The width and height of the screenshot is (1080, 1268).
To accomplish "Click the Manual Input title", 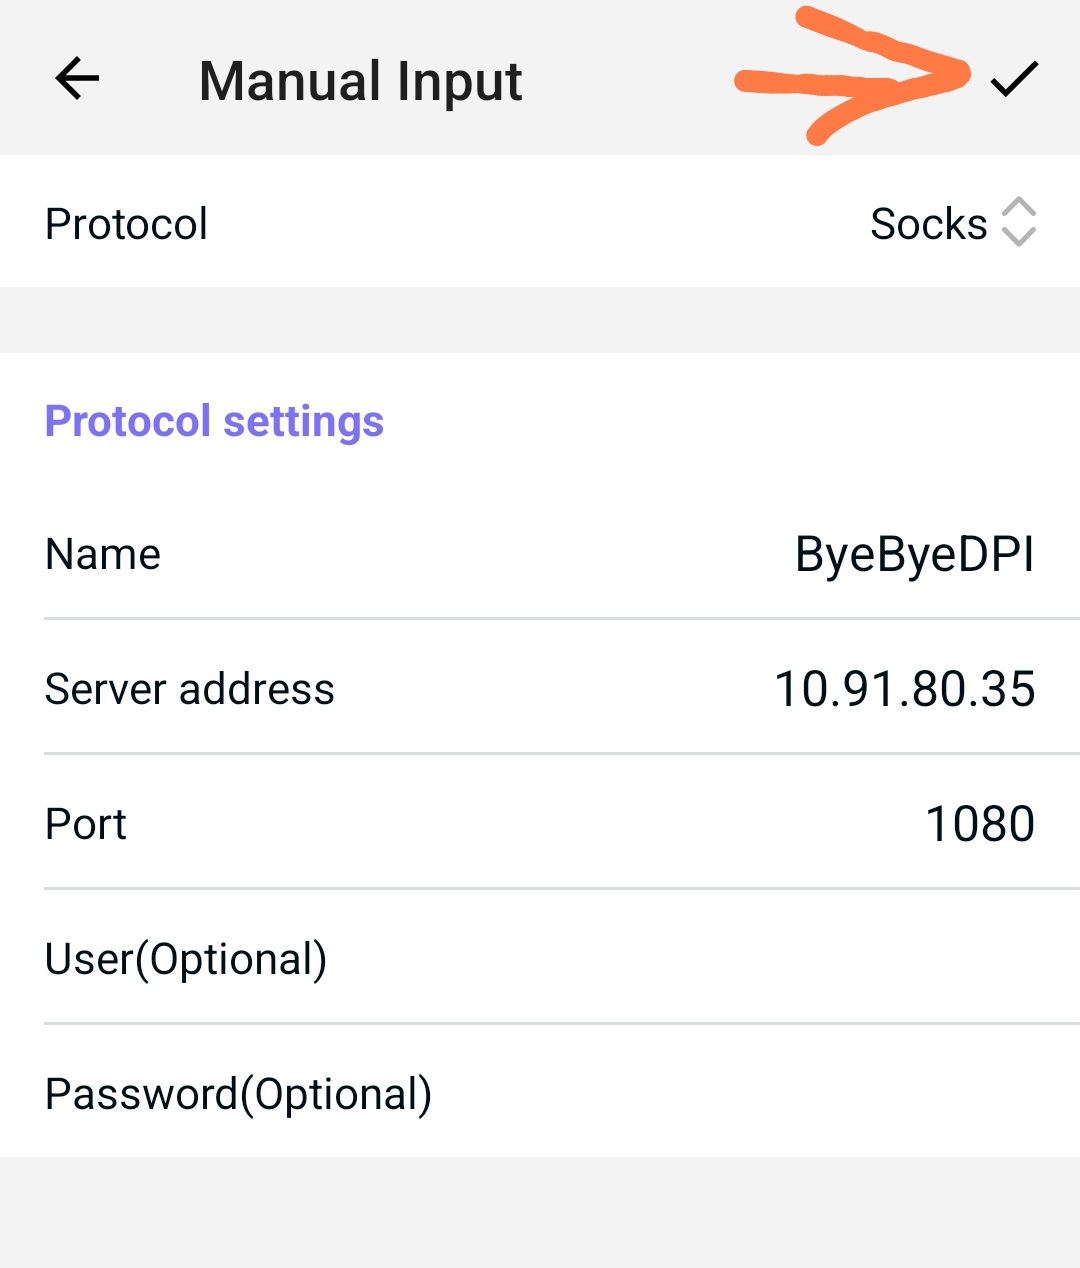I will 360,81.
